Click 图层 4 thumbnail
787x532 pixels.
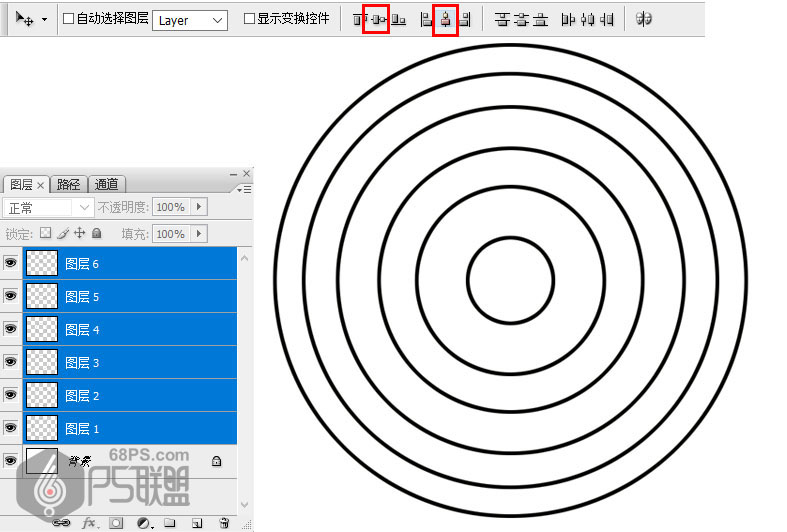(42, 329)
